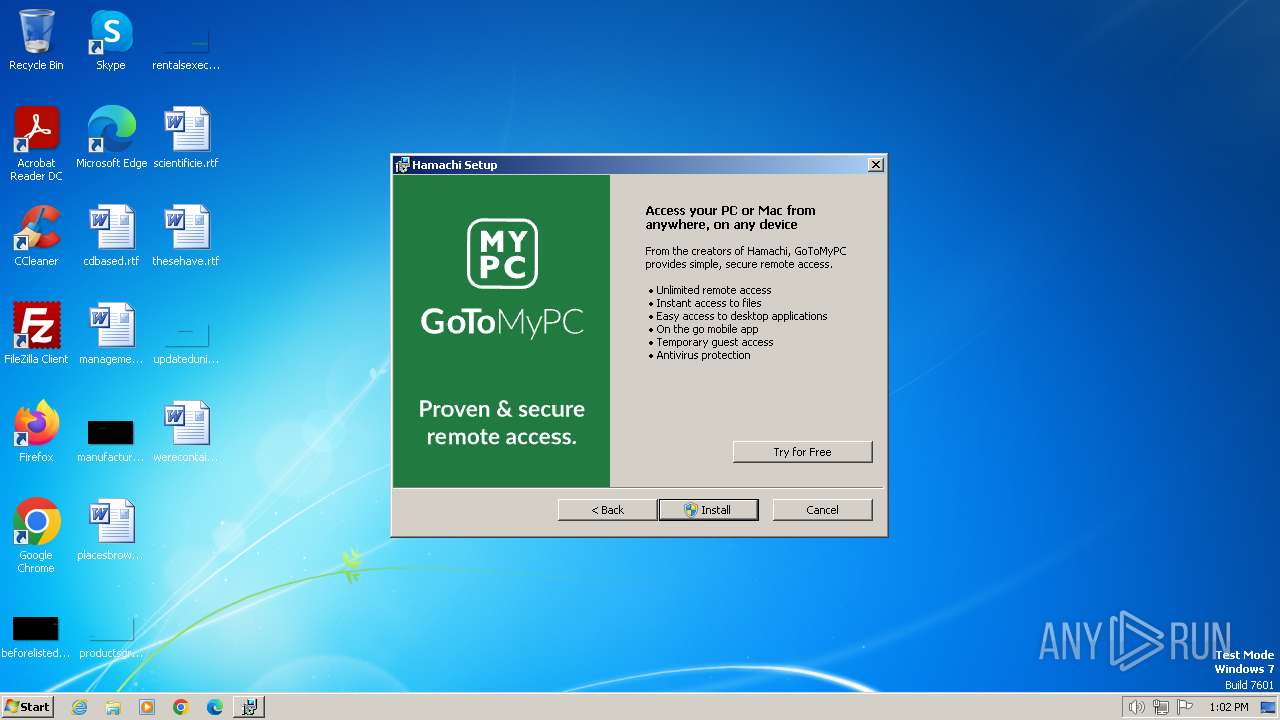The height and width of the screenshot is (720, 1280).
Task: Select the werecontai... document icon
Action: 186,432
